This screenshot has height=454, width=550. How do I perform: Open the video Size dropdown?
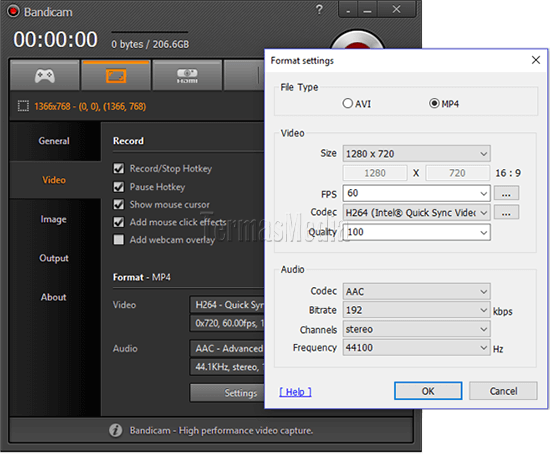pyautogui.click(x=416, y=154)
